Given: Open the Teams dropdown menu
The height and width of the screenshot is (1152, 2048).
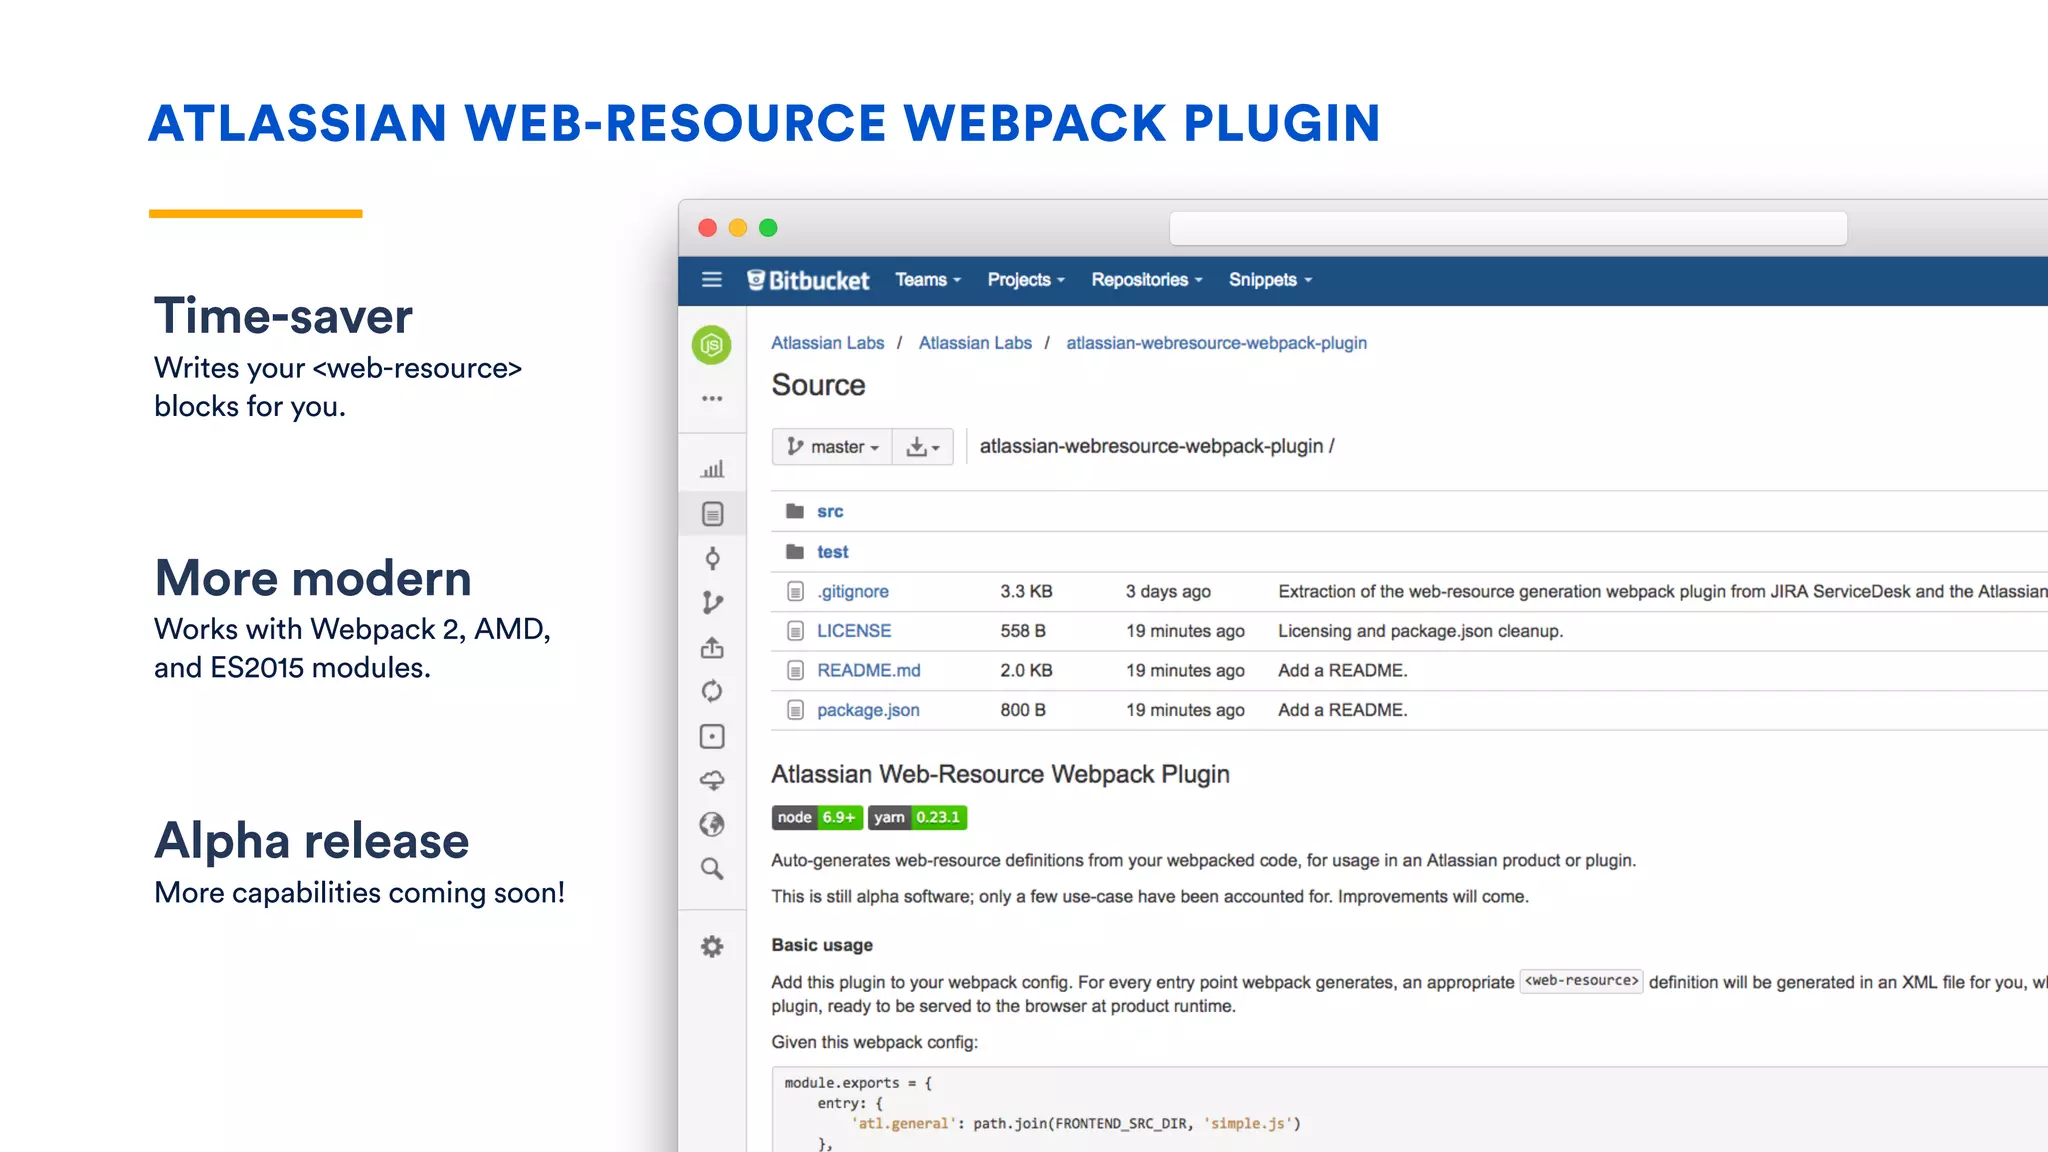Looking at the screenshot, I should tap(927, 280).
